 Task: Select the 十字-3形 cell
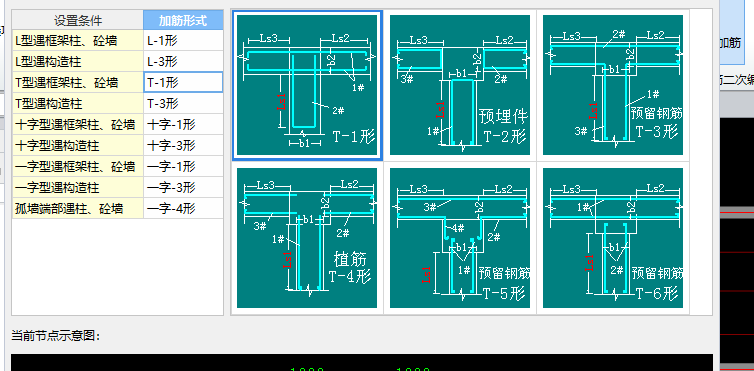pyautogui.click(x=183, y=146)
